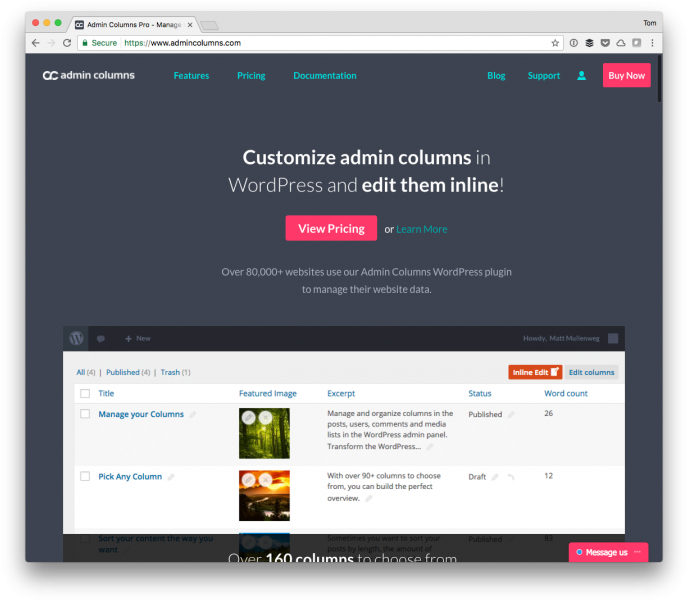This screenshot has width=687, height=600.
Task: Click the circled info extension icon
Action: 574,43
